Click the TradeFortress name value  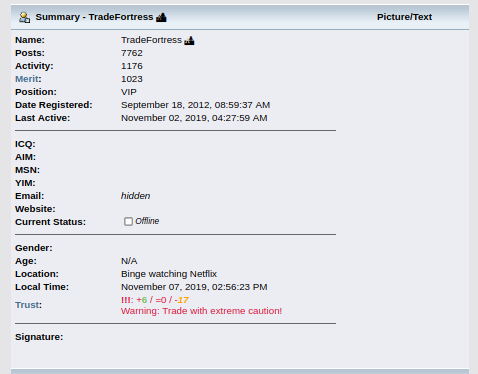click(151, 40)
